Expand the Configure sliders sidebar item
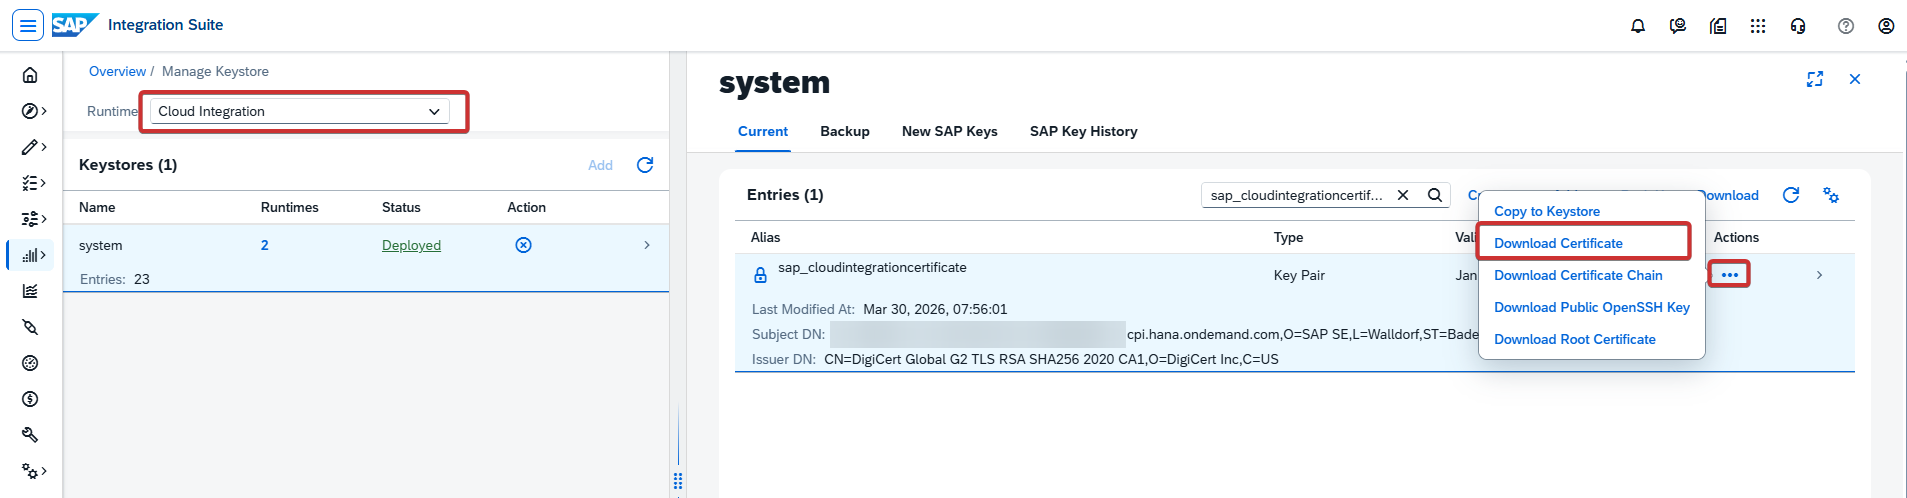This screenshot has height=498, width=1907. [x=33, y=219]
